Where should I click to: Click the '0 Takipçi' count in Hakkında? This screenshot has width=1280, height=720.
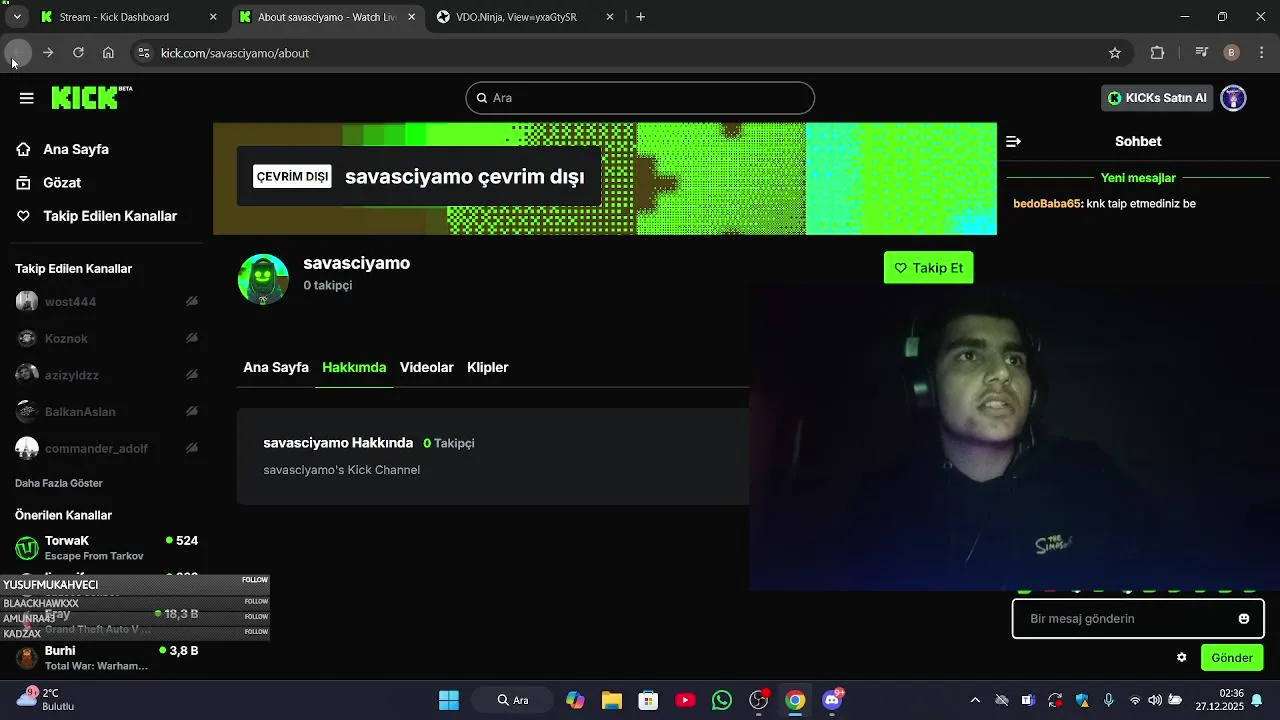pyautogui.click(x=449, y=443)
